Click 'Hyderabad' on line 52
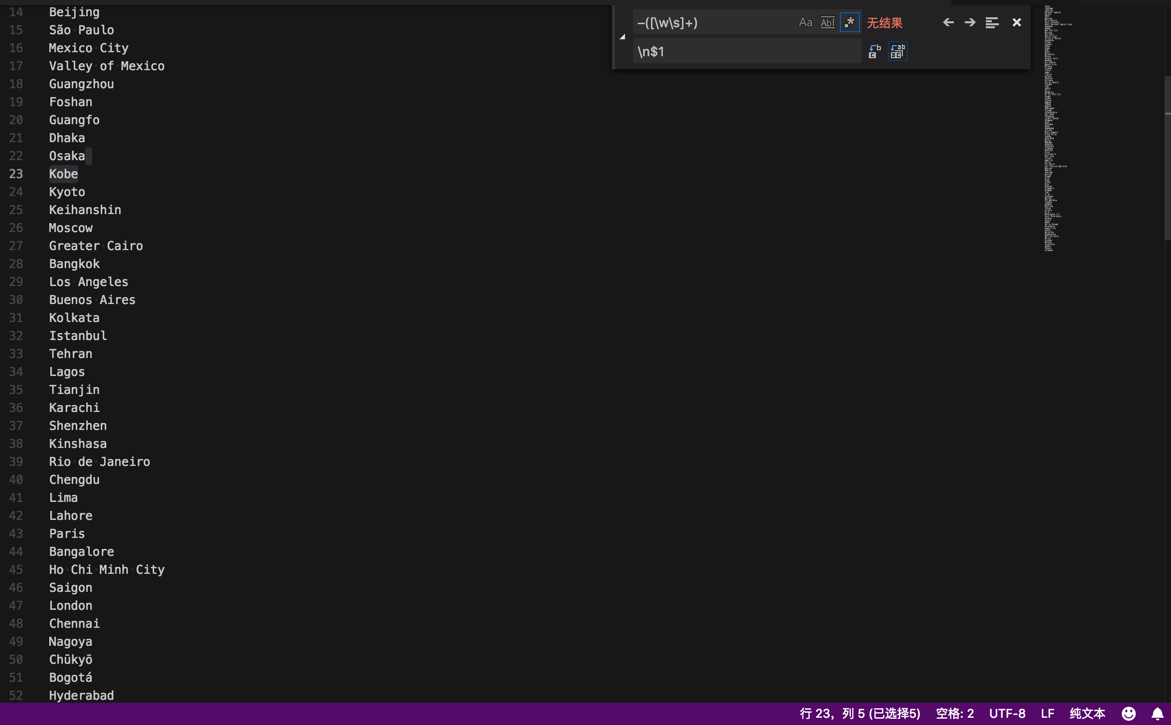This screenshot has width=1171, height=725. click(x=81, y=695)
